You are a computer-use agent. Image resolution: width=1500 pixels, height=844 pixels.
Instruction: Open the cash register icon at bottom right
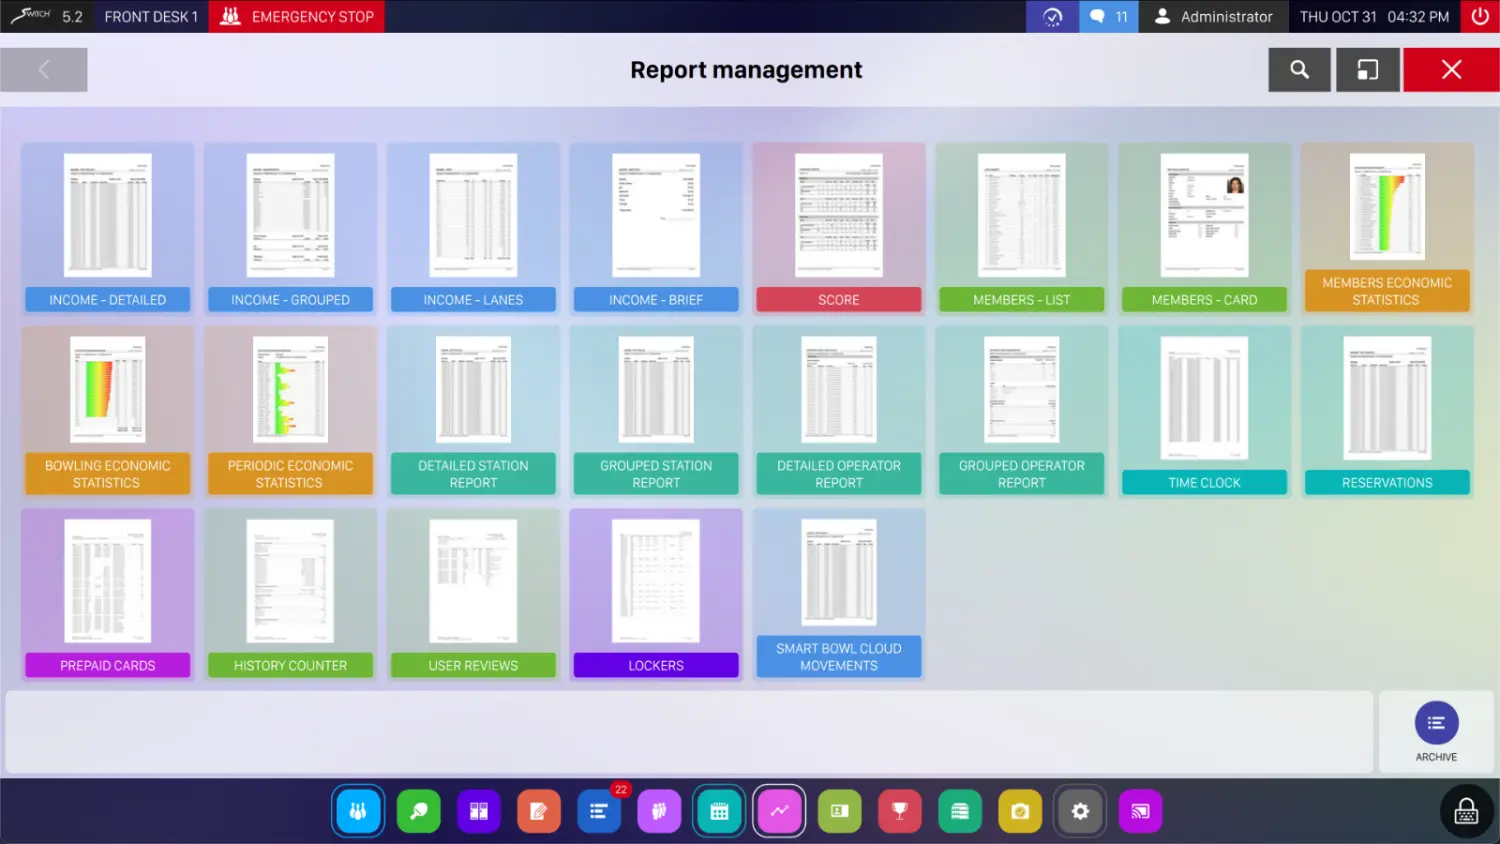pos(1466,811)
